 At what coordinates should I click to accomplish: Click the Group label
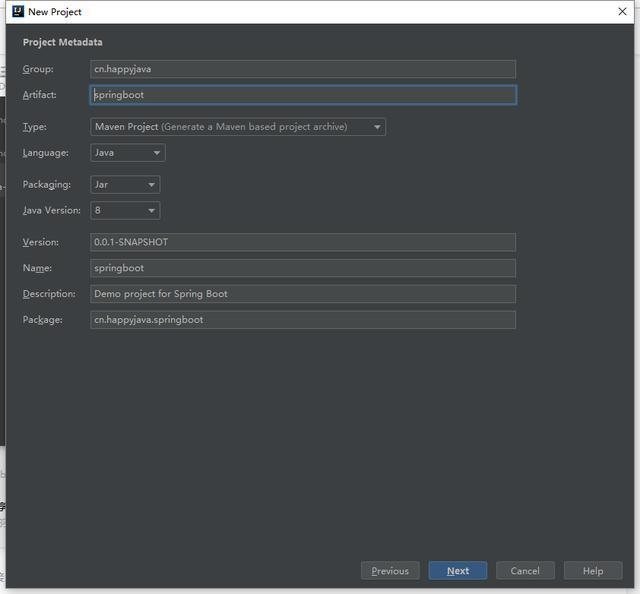point(38,69)
